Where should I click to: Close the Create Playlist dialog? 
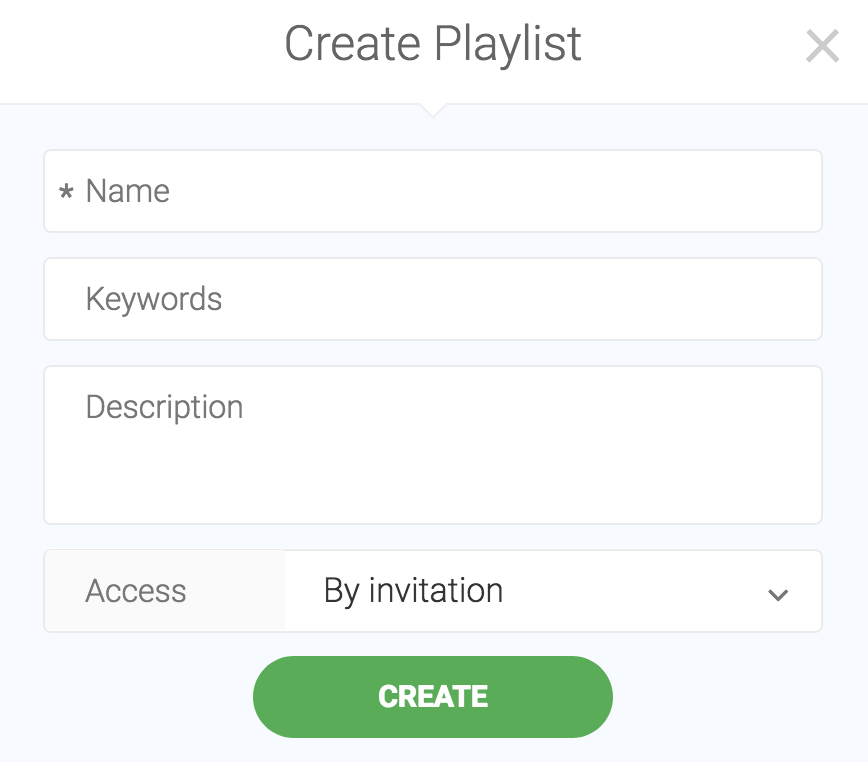pyautogui.click(x=822, y=46)
